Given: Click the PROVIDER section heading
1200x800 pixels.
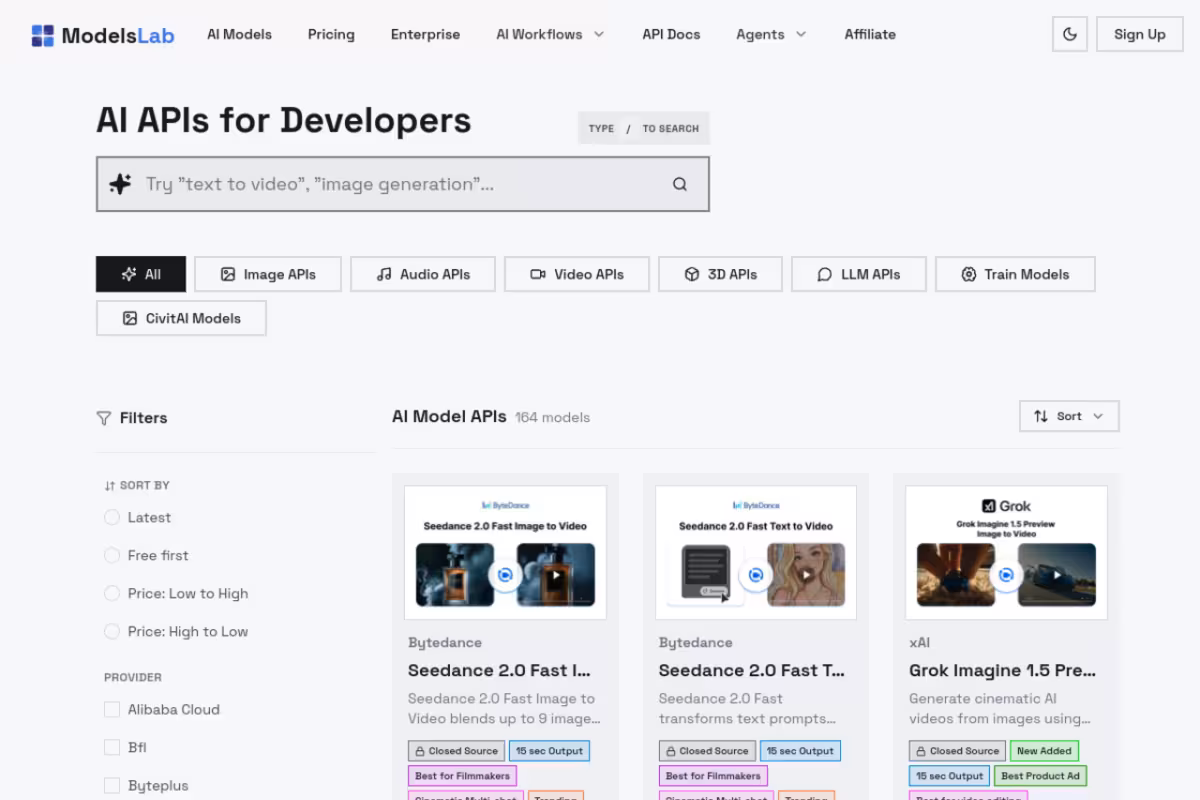Looking at the screenshot, I should click(133, 677).
